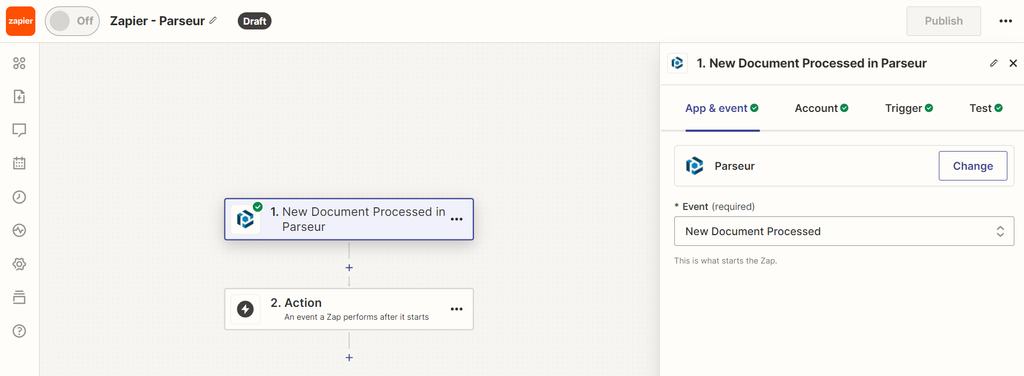This screenshot has height=376, width=1024.
Task: Open the activity status sidebar icon
Action: pos(19,230)
